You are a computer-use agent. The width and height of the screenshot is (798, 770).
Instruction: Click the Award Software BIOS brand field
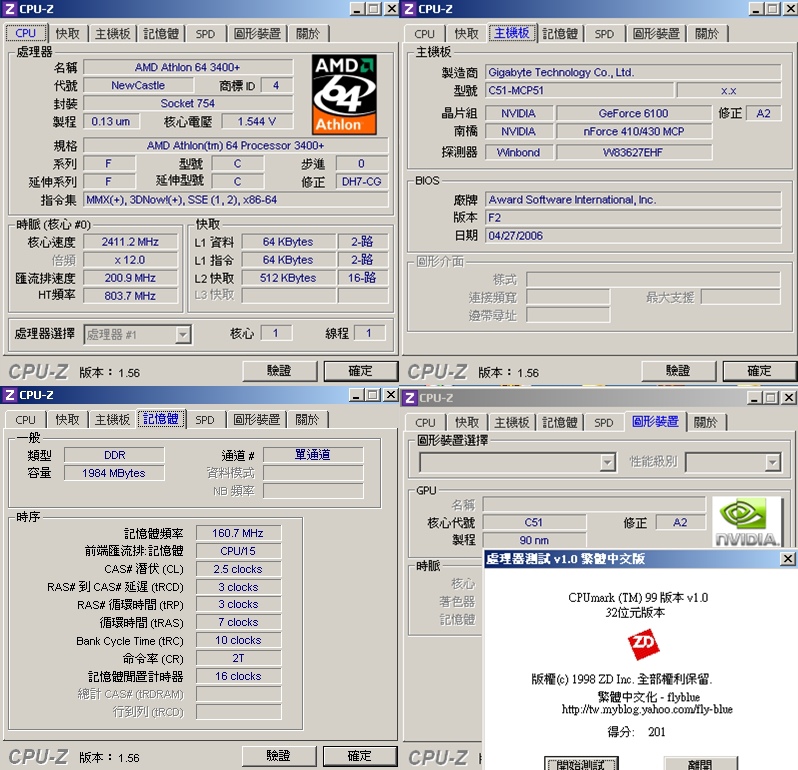click(x=633, y=199)
